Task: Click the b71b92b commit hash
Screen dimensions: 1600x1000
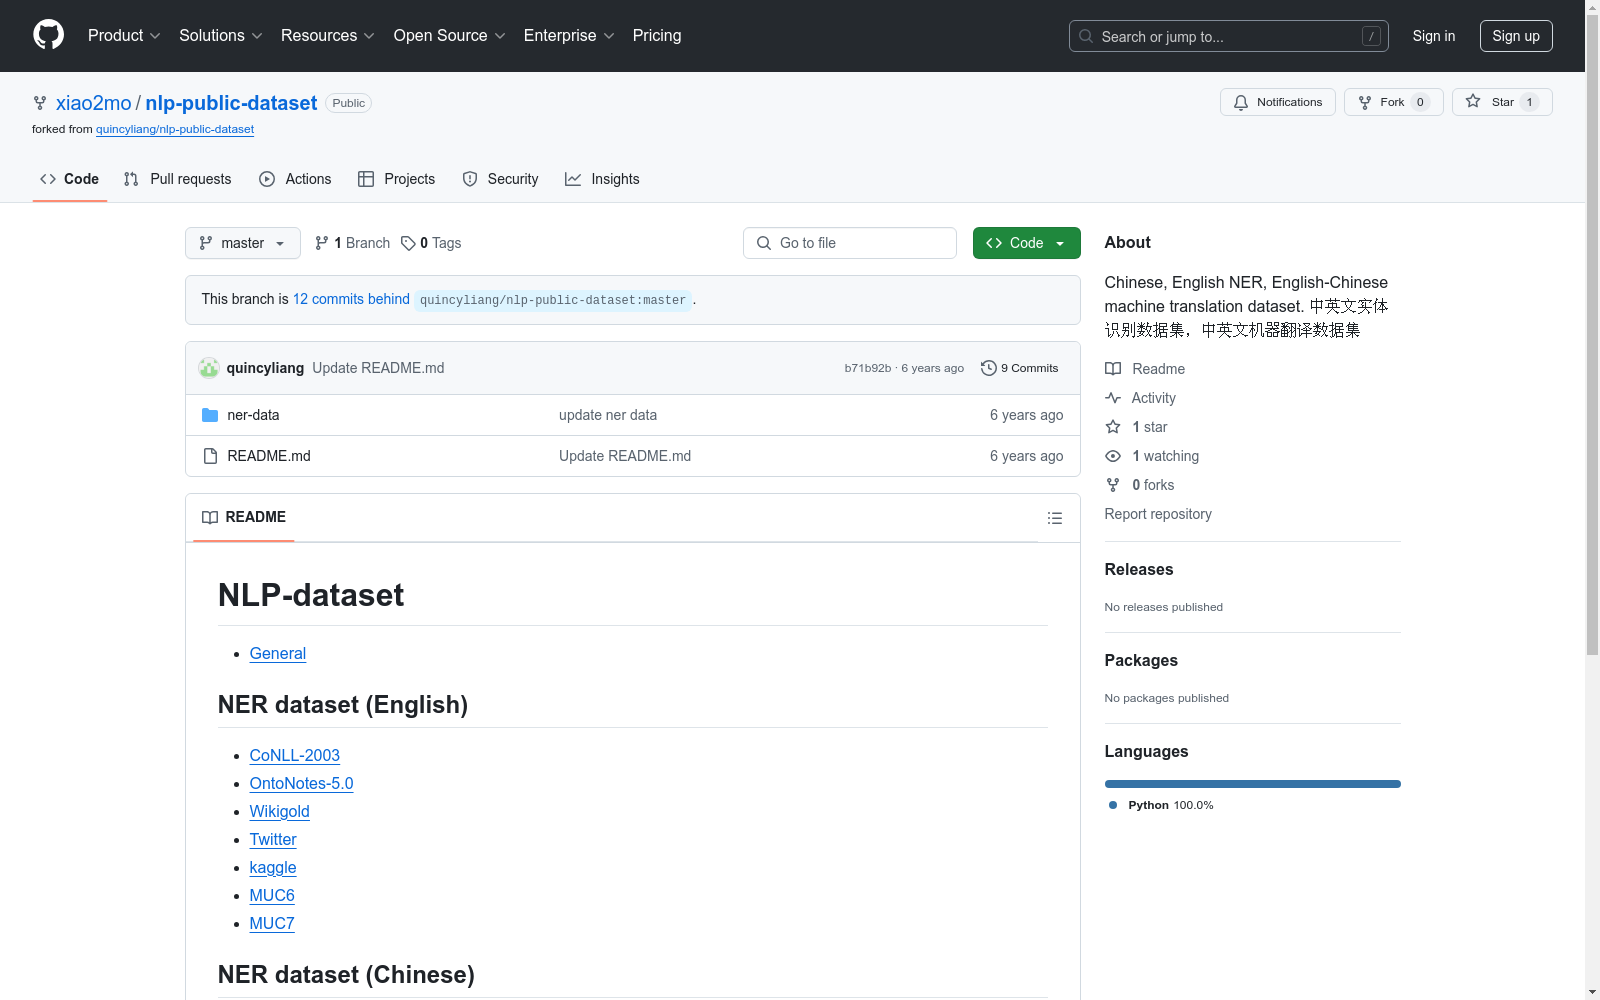Action: coord(868,368)
